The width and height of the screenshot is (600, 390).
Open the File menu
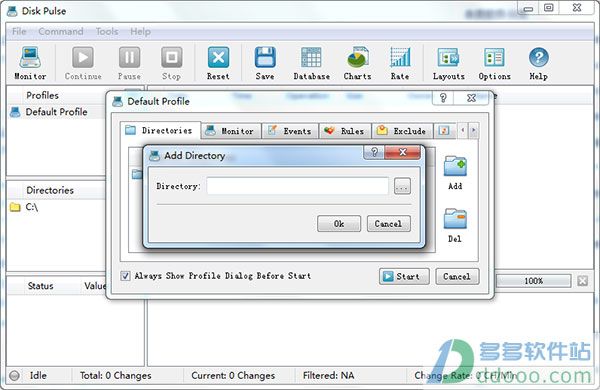point(19,31)
